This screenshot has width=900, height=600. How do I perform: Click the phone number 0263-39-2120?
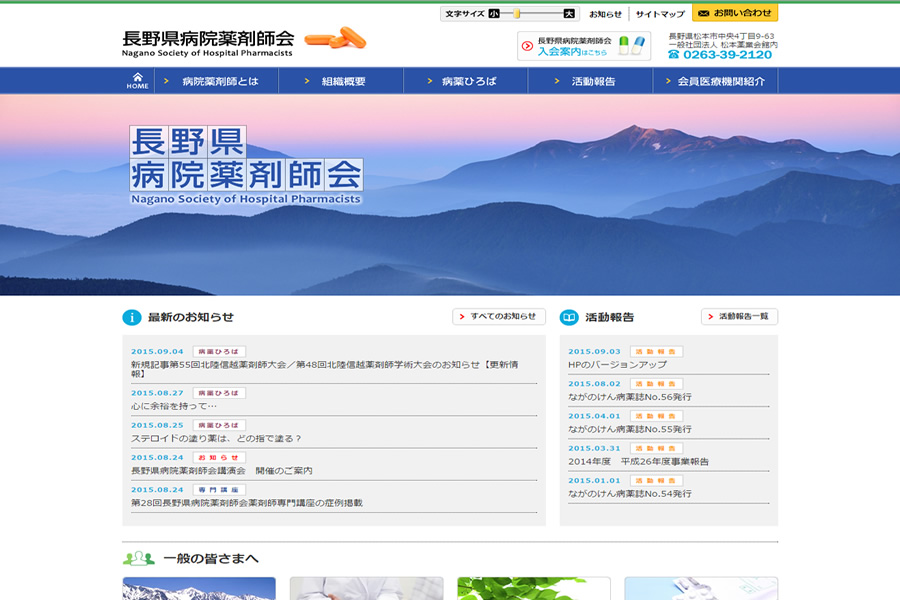coord(720,55)
